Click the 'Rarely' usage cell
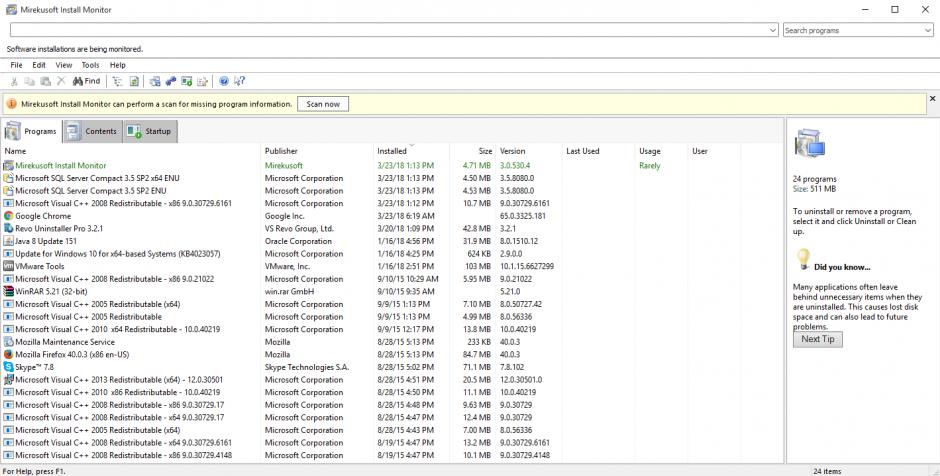The image size is (940, 476). click(650, 165)
